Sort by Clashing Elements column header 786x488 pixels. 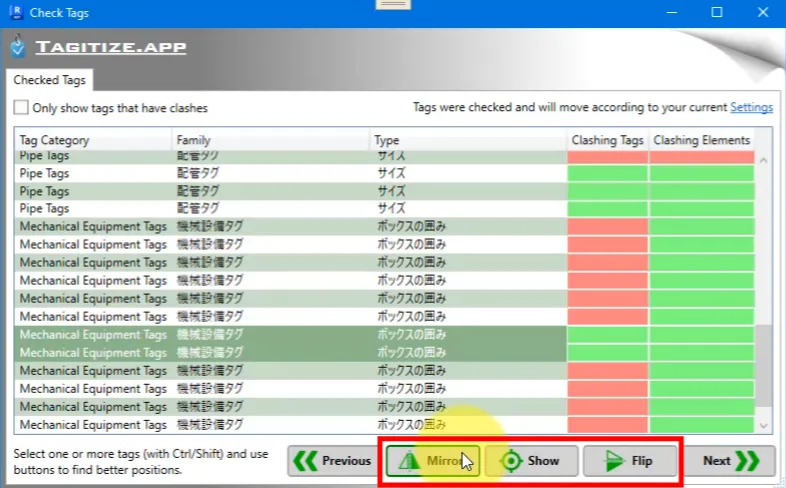701,140
